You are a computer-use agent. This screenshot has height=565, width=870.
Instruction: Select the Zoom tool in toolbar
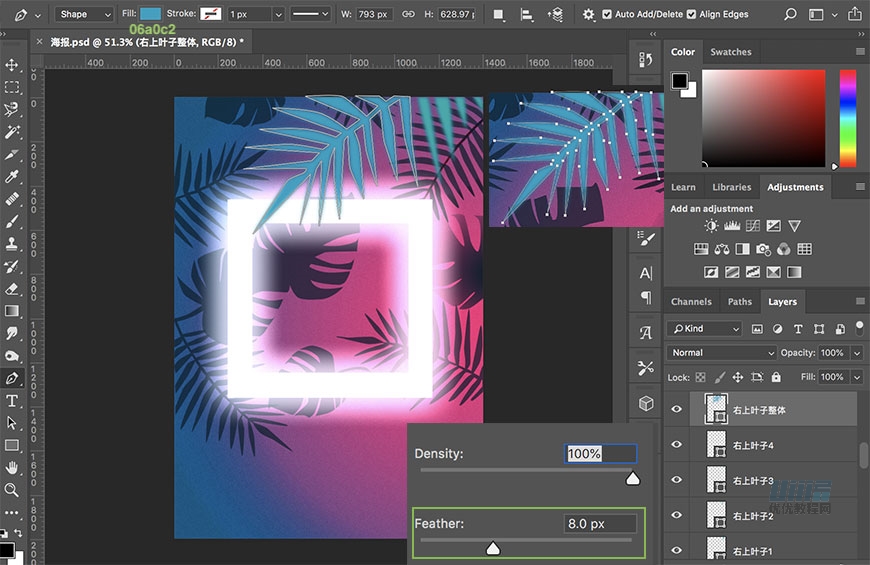12,490
